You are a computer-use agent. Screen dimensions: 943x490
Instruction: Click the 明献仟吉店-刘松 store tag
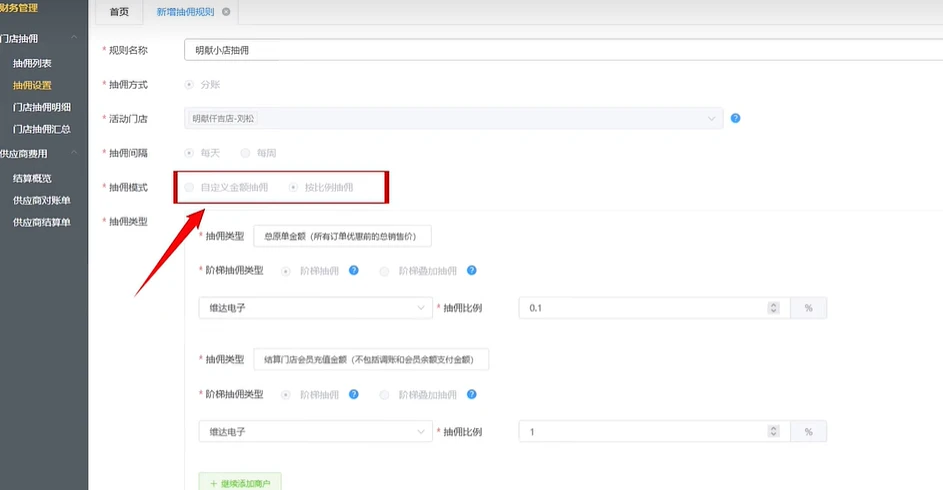[x=223, y=118]
